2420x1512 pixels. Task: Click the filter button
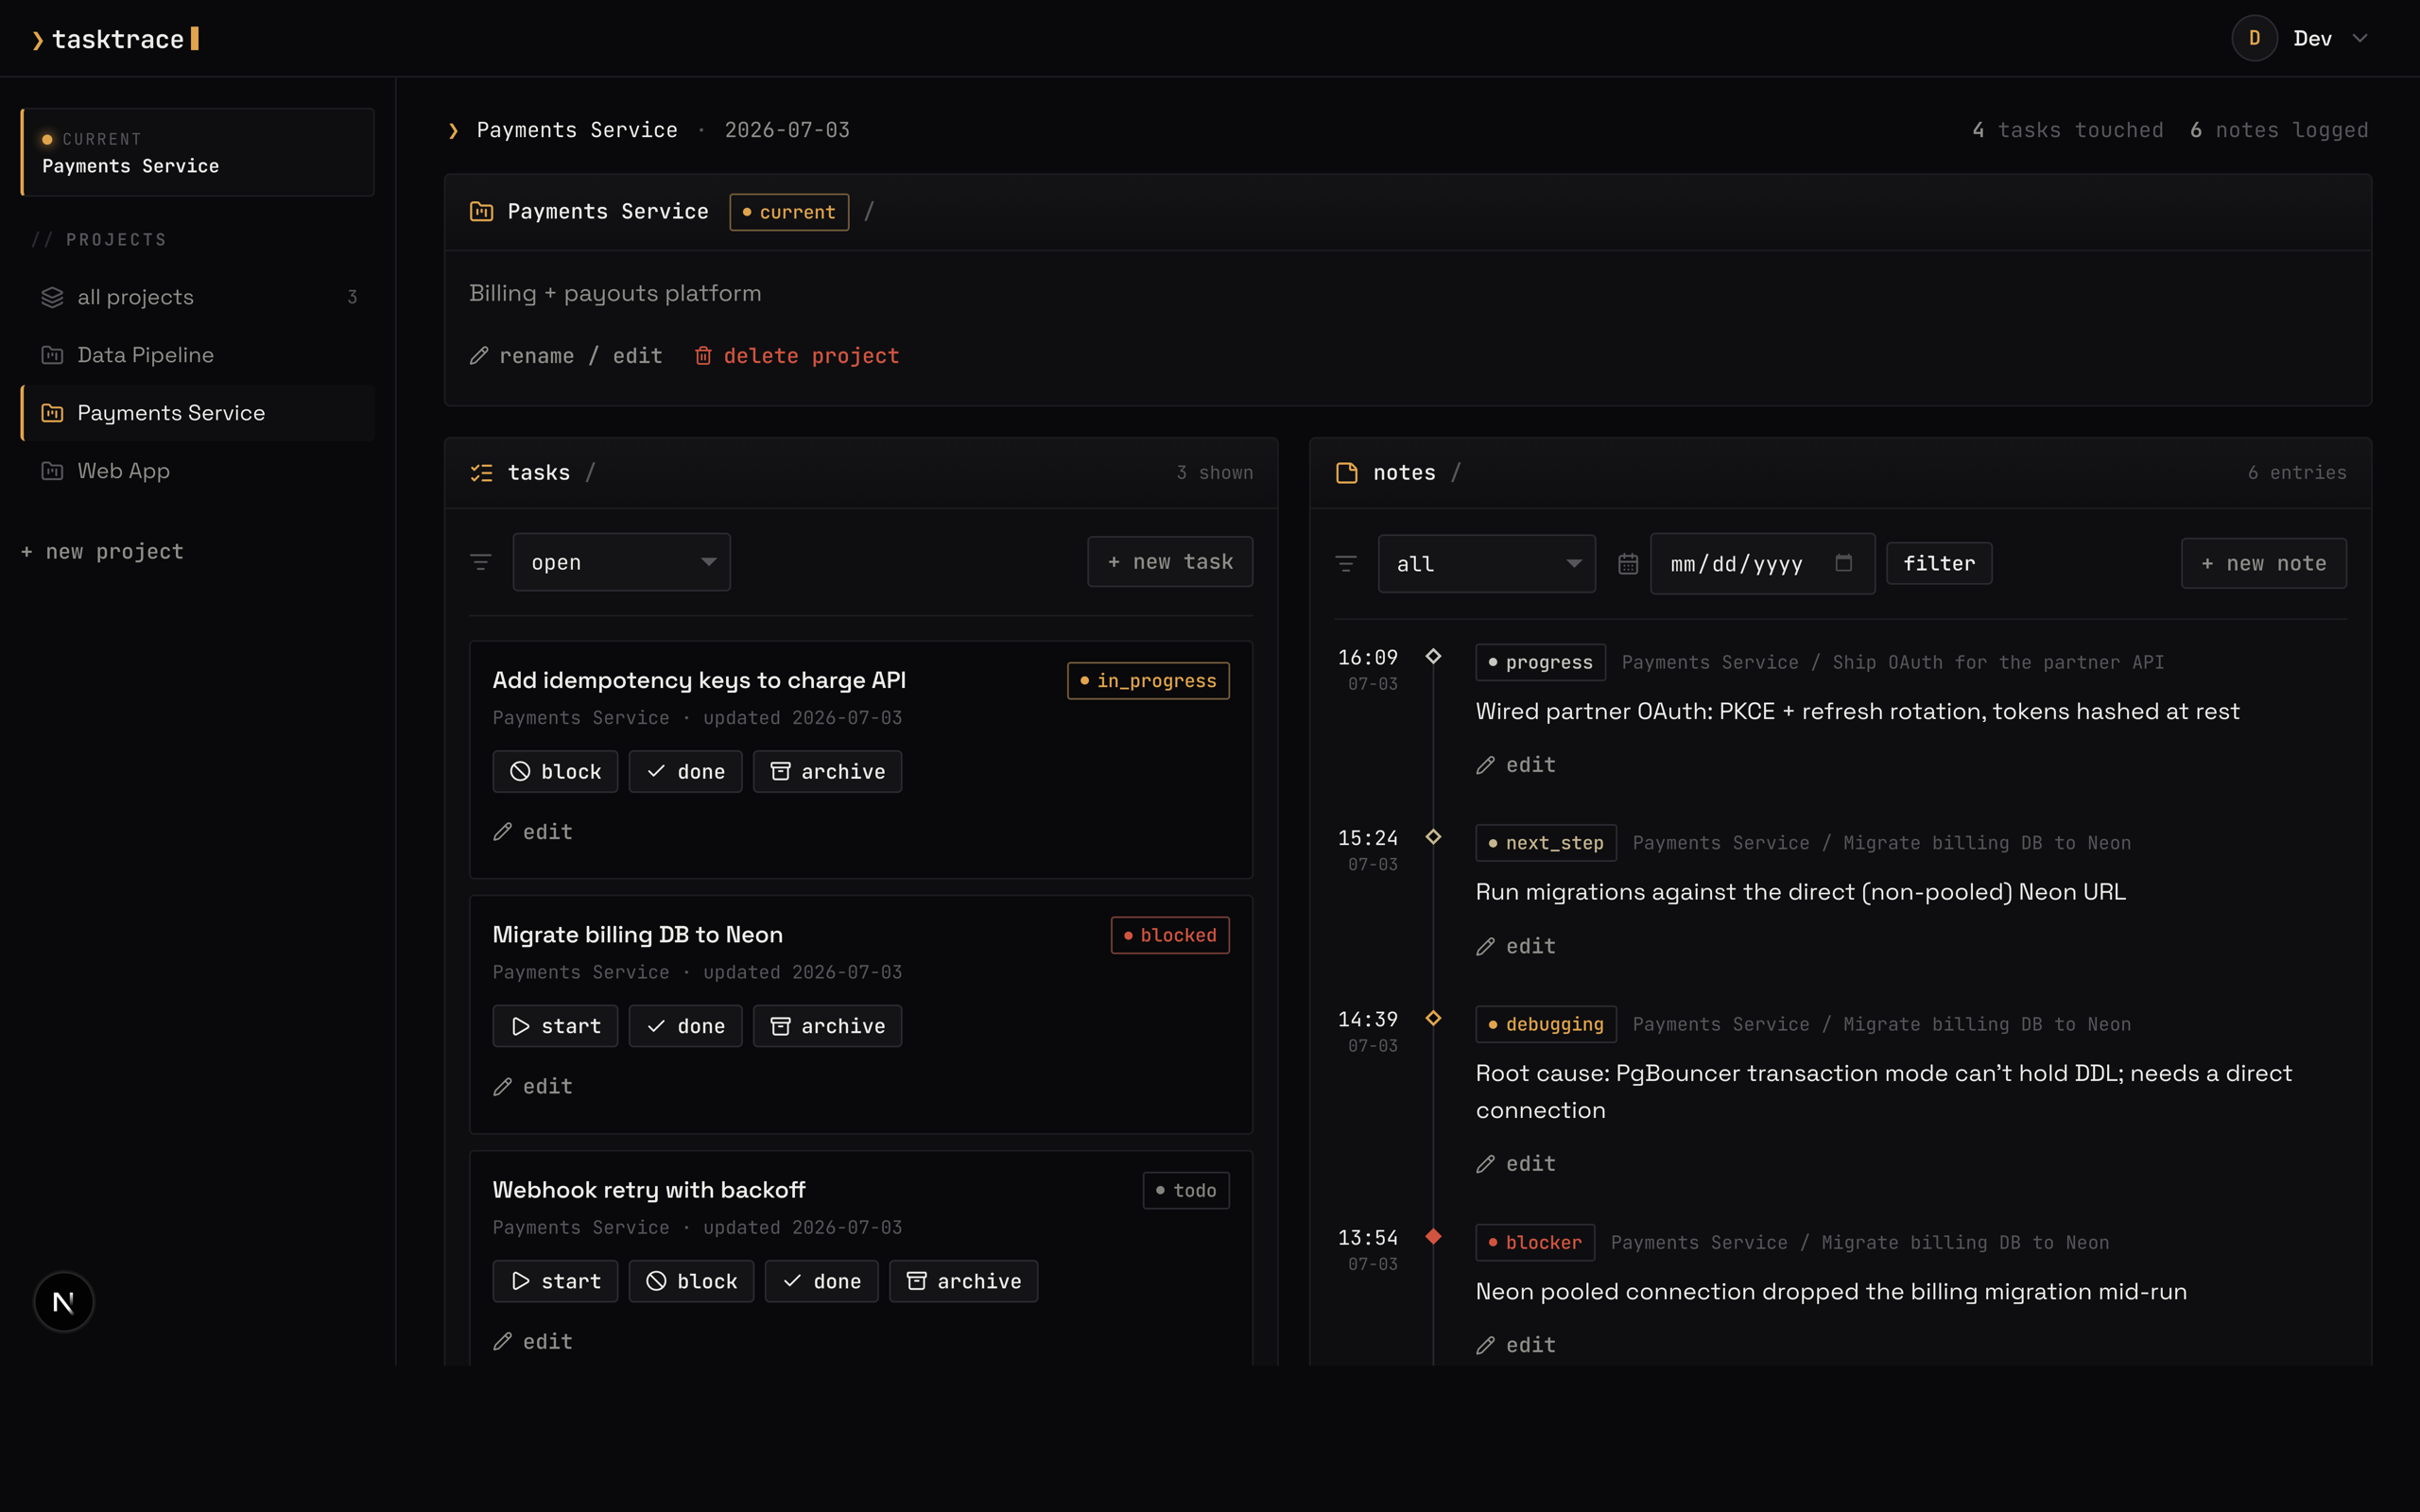coord(1939,563)
